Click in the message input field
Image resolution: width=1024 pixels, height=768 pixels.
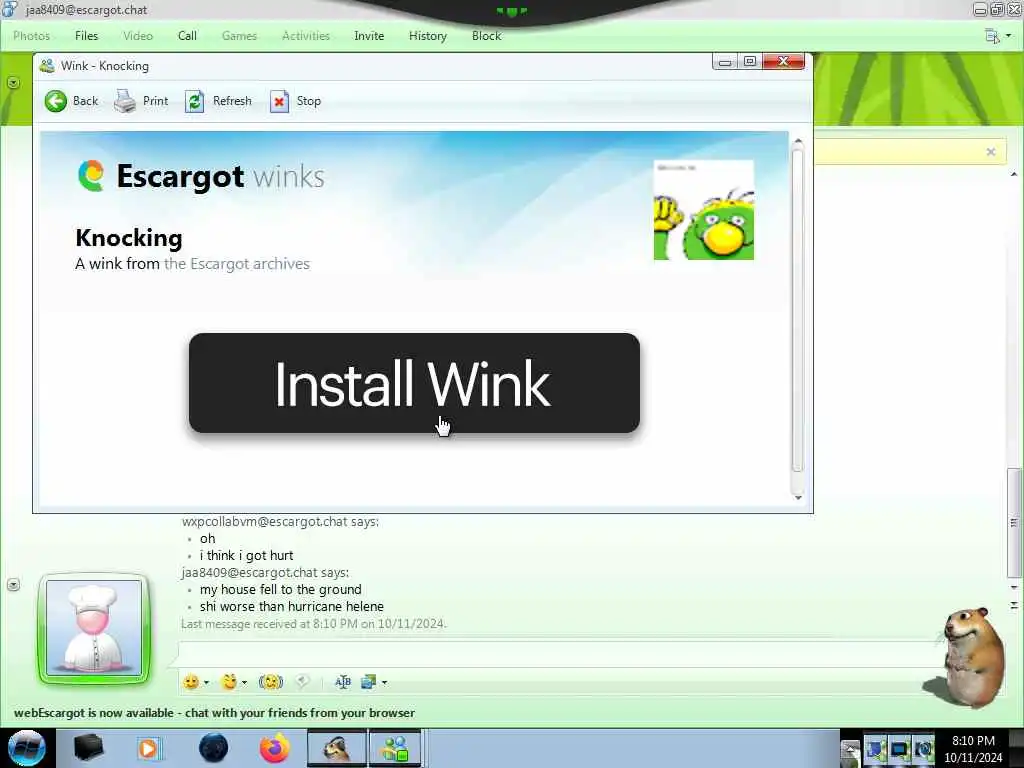pyautogui.click(x=558, y=653)
